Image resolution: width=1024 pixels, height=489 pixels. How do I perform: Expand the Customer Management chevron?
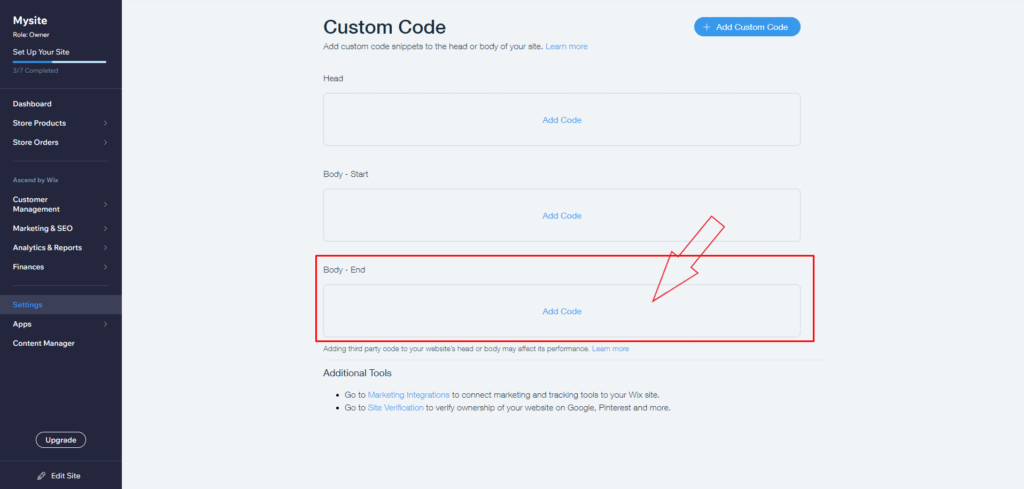click(x=105, y=205)
